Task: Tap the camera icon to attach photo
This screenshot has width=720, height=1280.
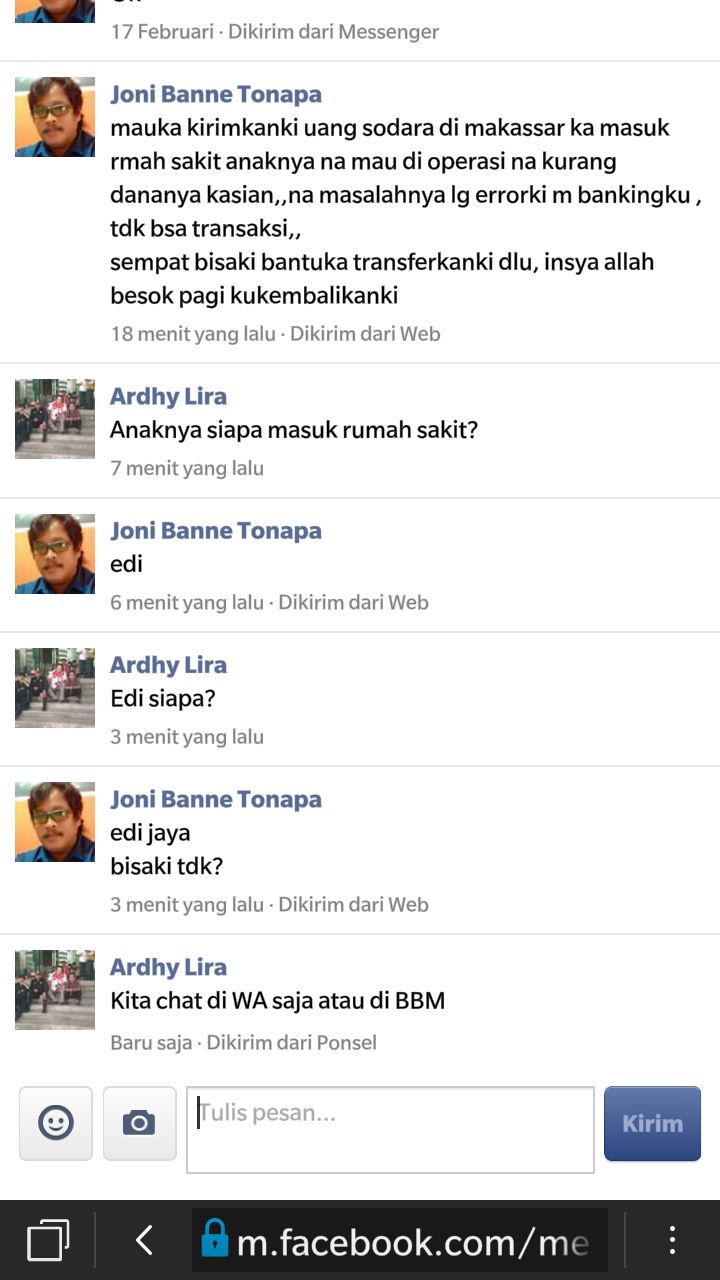Action: pos(139,1123)
